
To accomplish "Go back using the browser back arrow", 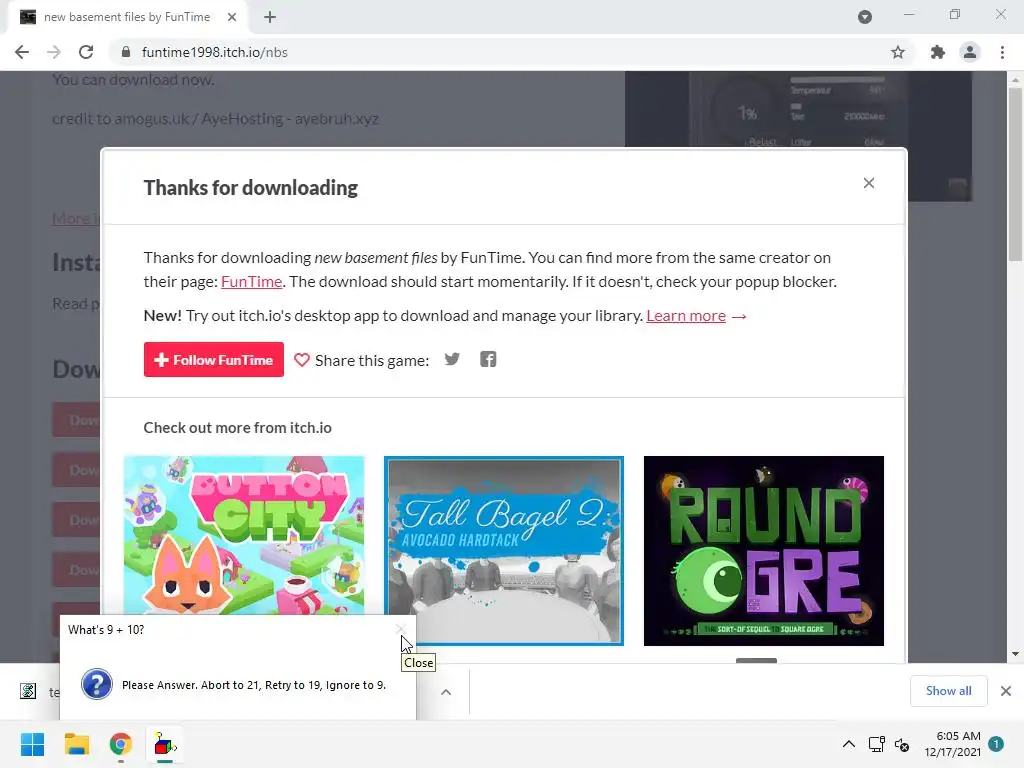I will click(x=22, y=52).
